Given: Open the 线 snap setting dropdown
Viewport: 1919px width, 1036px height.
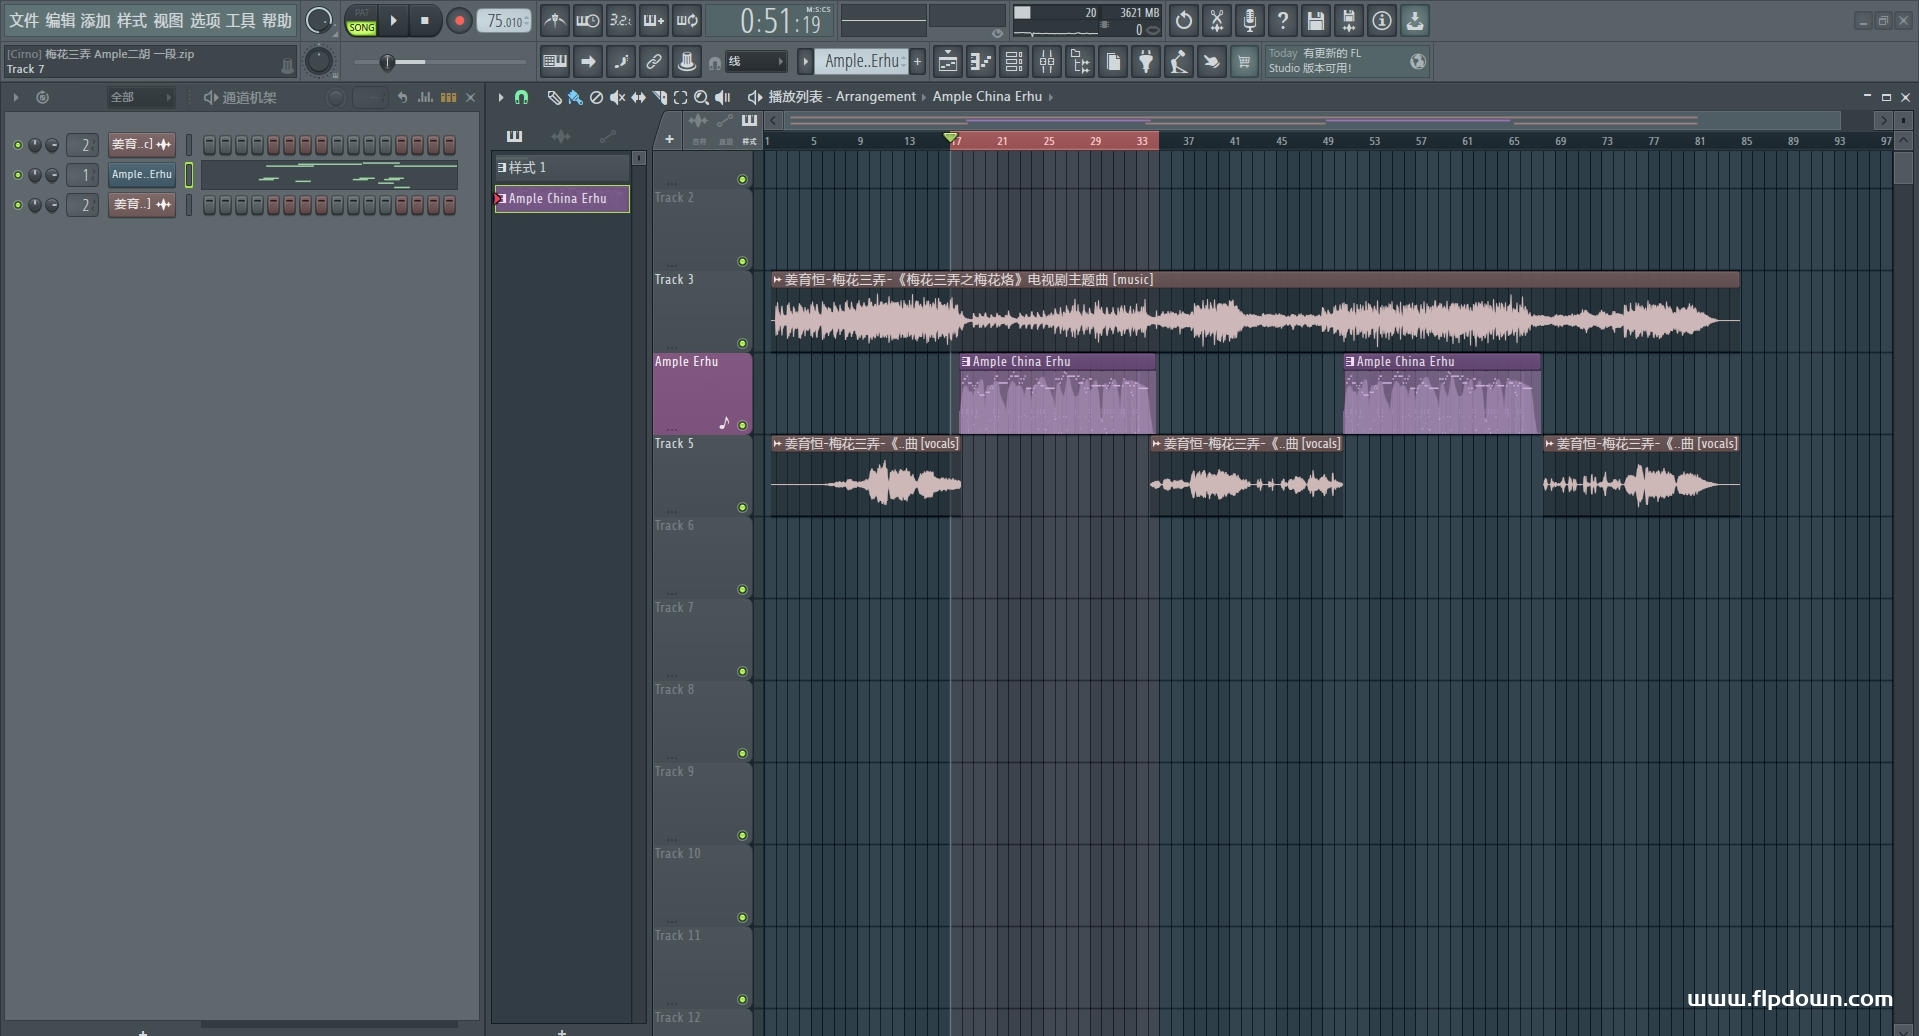Looking at the screenshot, I should point(756,62).
